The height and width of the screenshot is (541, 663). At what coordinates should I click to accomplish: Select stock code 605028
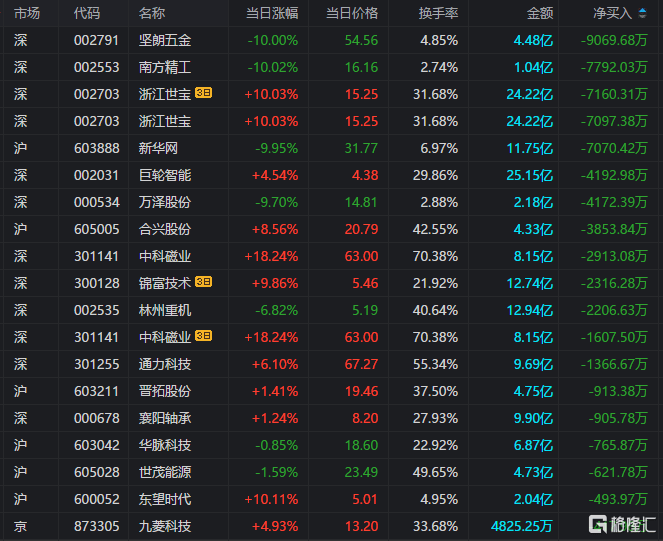97,472
